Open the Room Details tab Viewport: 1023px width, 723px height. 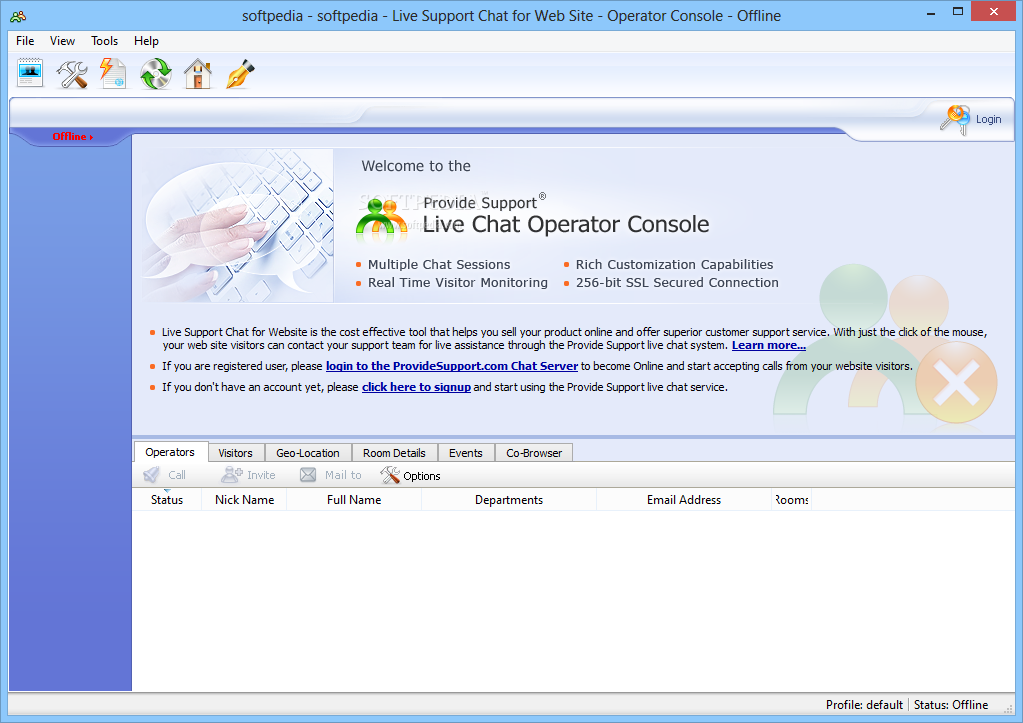click(x=394, y=453)
